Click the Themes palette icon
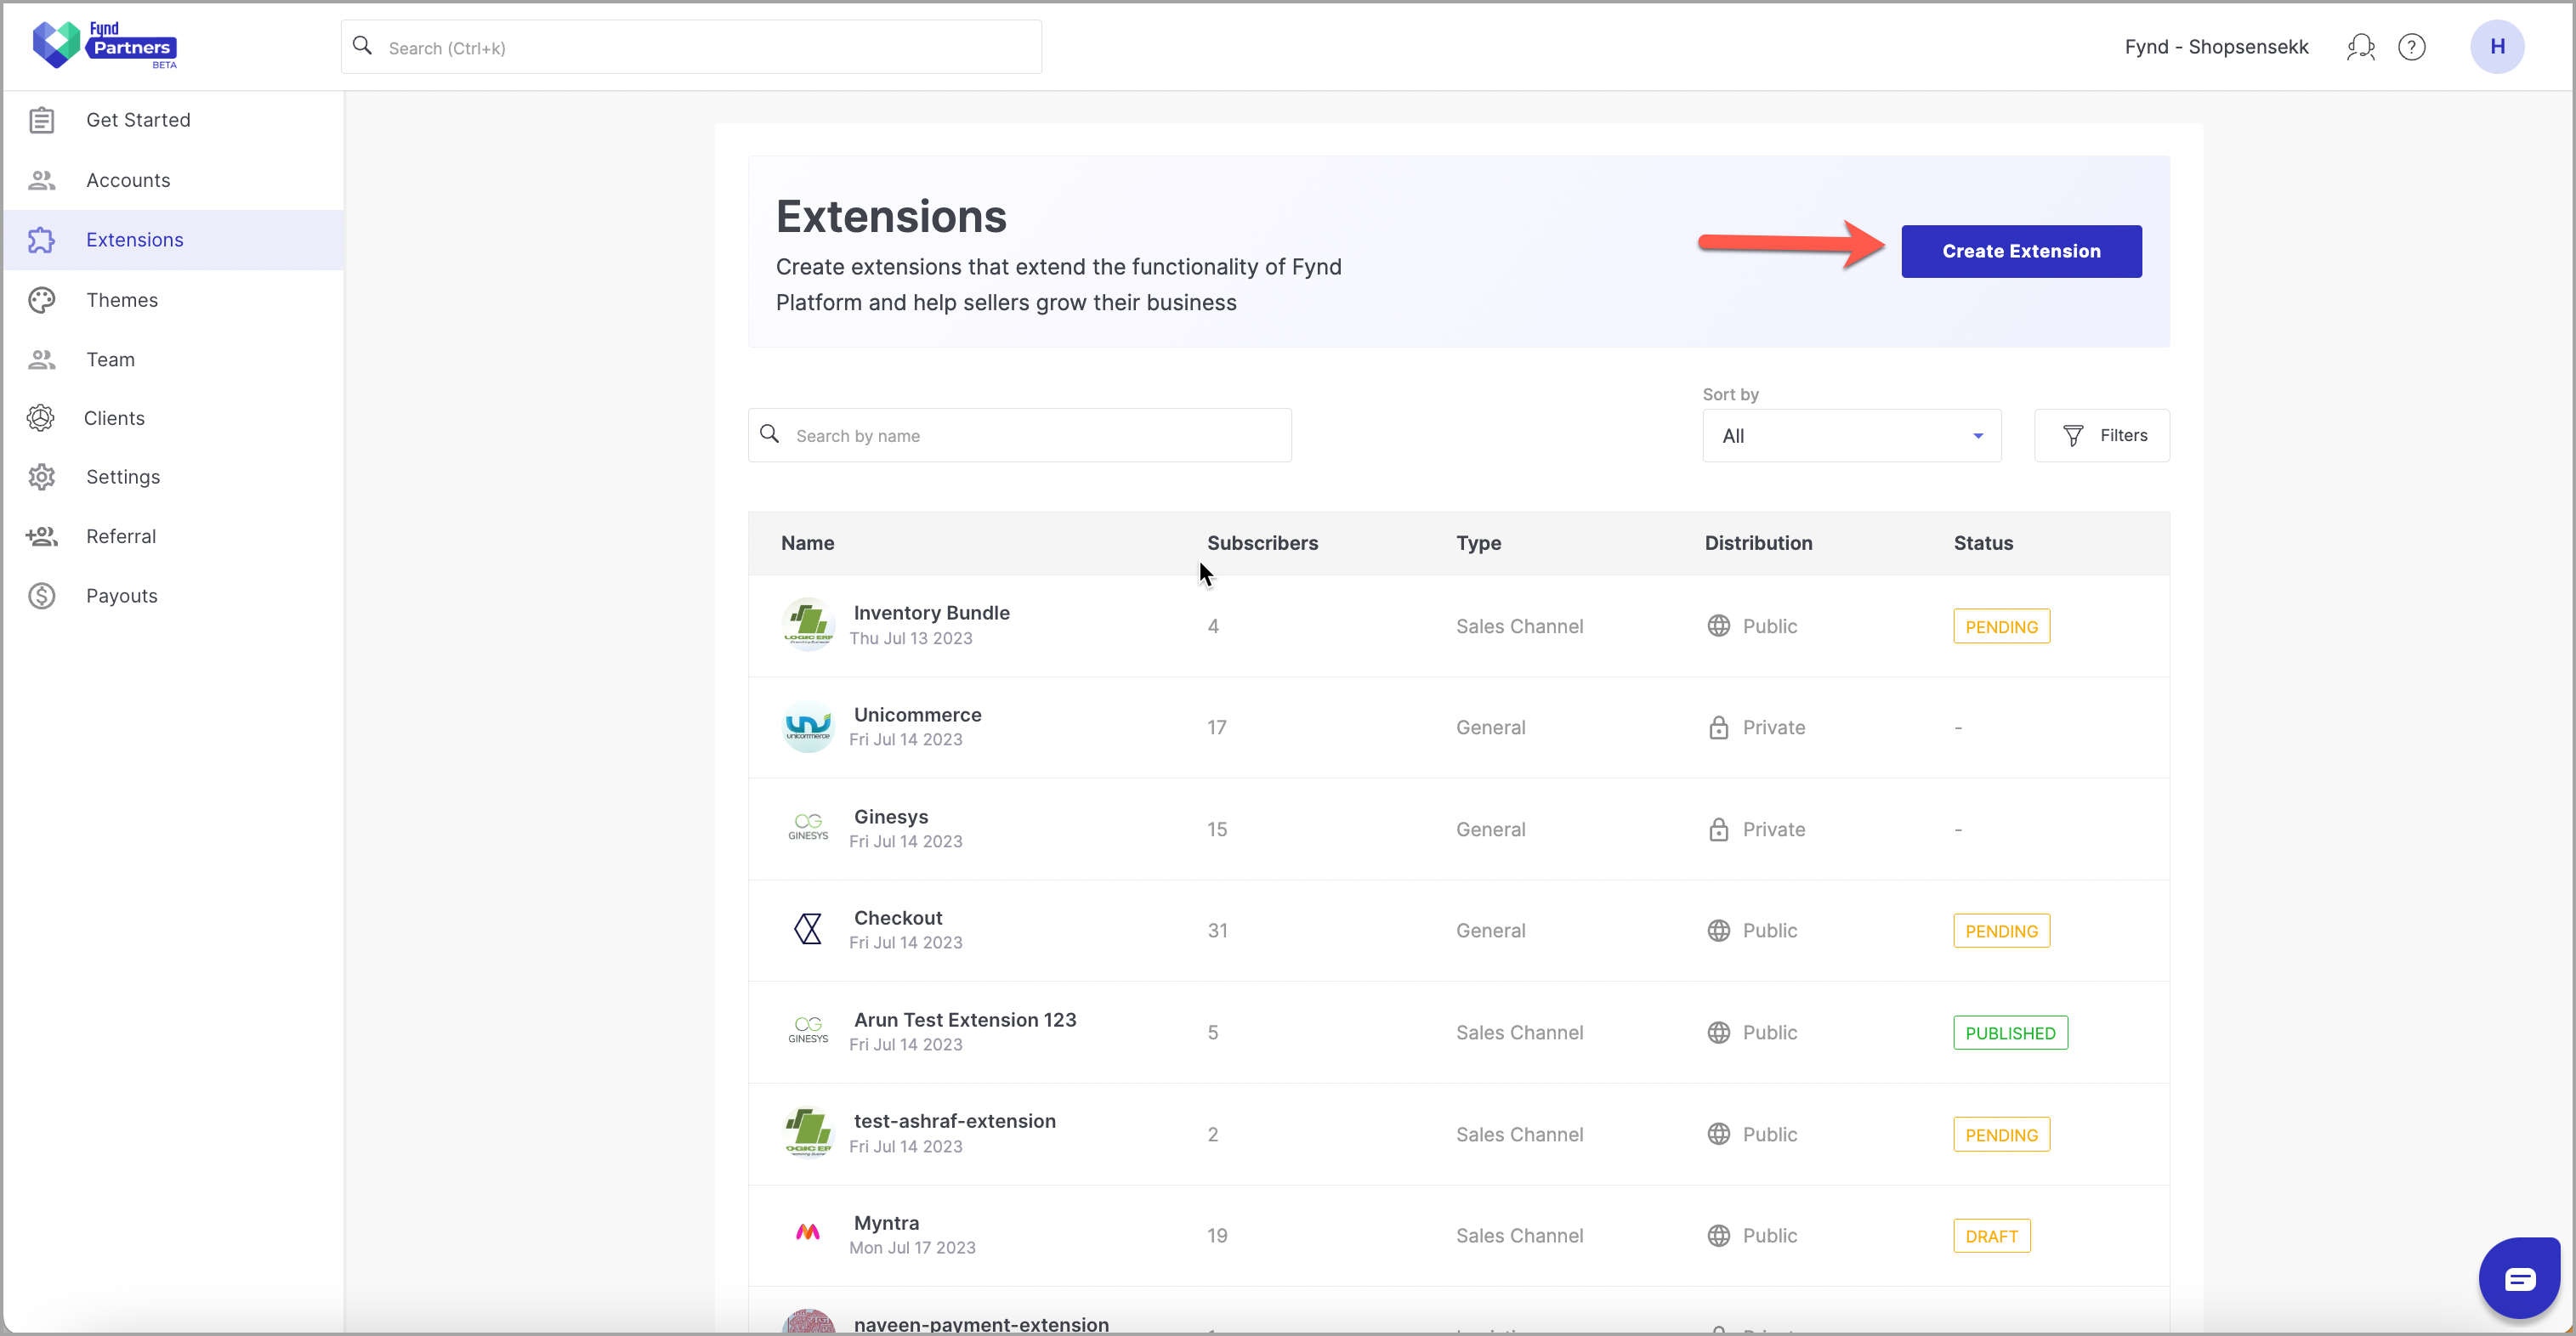 point(41,300)
